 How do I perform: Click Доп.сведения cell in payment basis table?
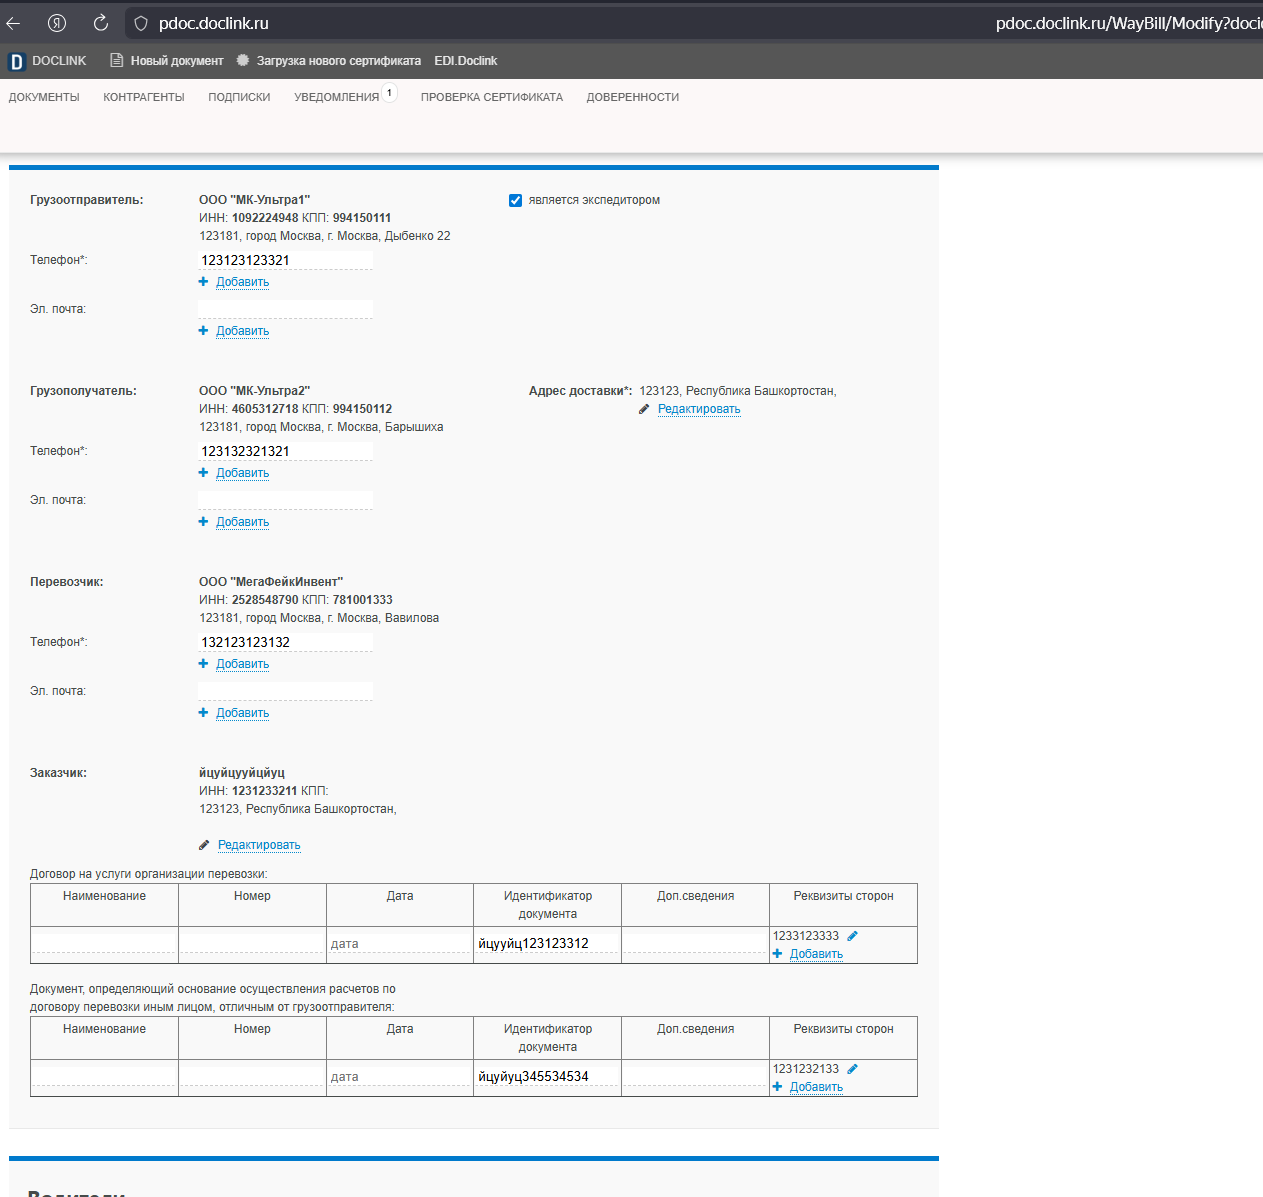pos(695,1076)
